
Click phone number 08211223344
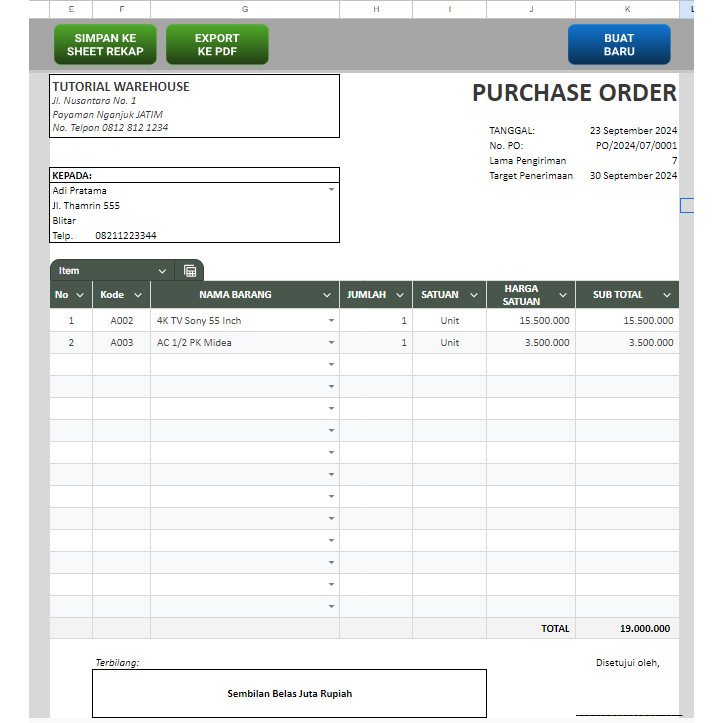(126, 236)
